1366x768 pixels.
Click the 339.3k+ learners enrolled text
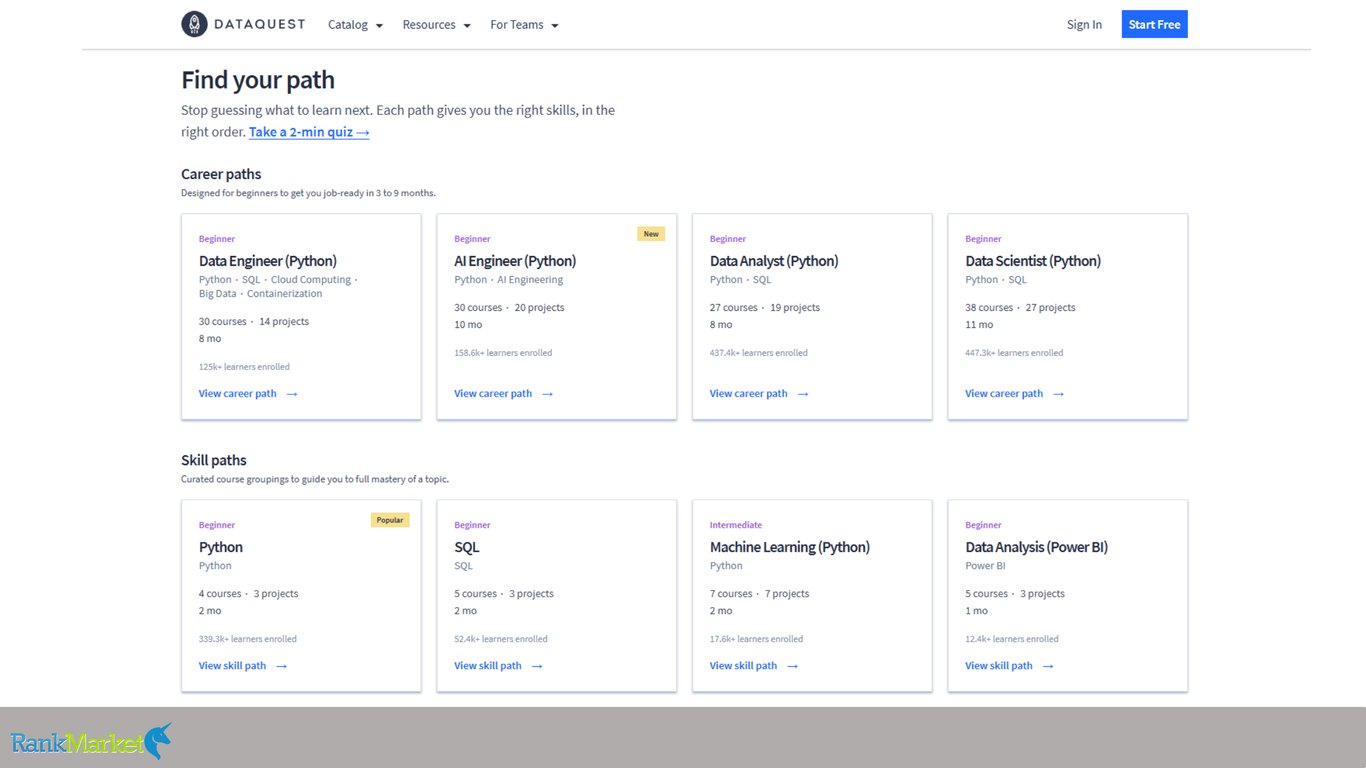point(248,639)
